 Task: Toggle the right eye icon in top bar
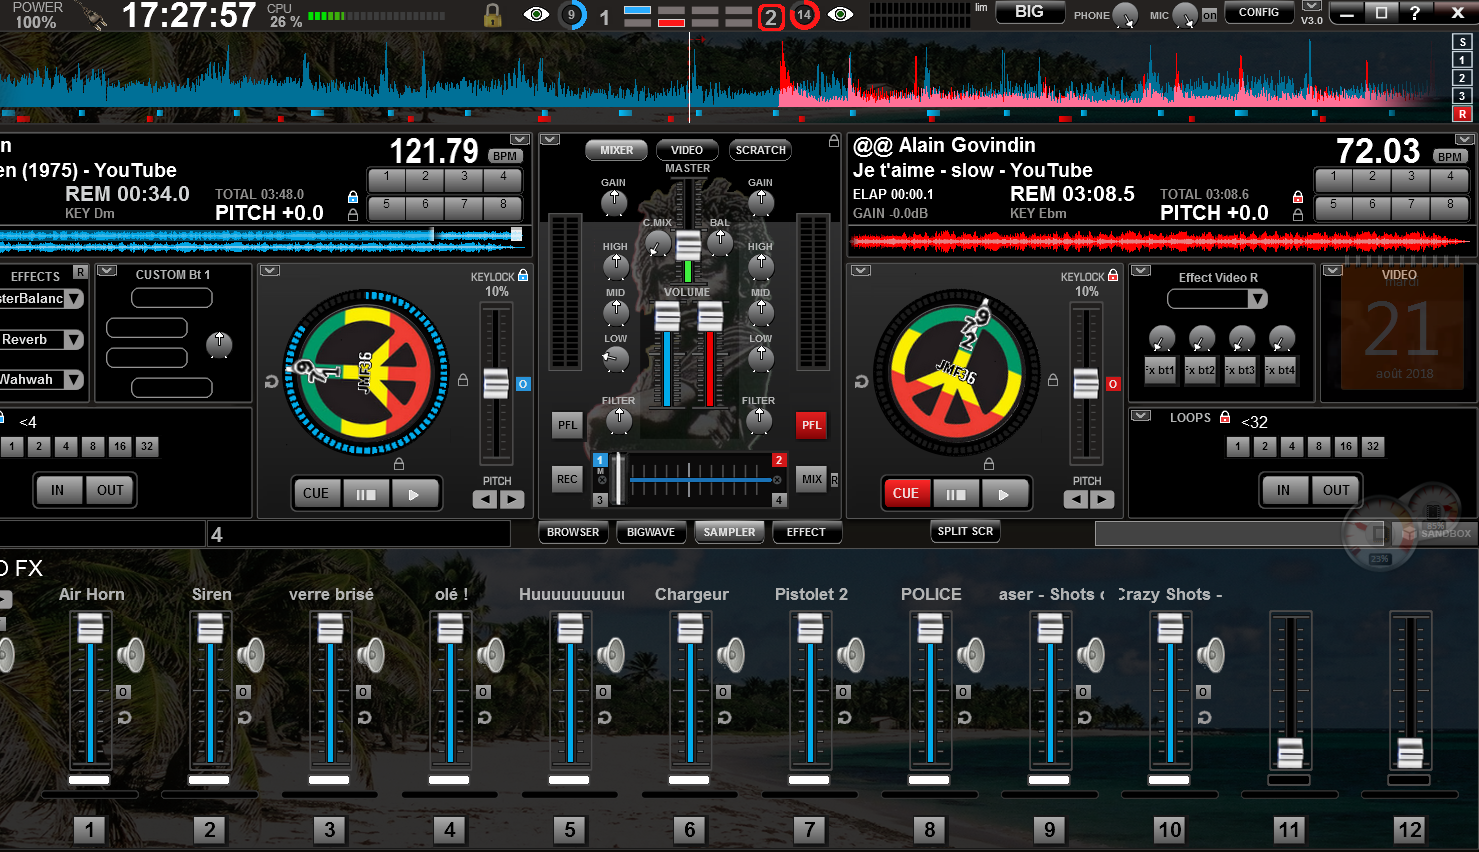[840, 14]
